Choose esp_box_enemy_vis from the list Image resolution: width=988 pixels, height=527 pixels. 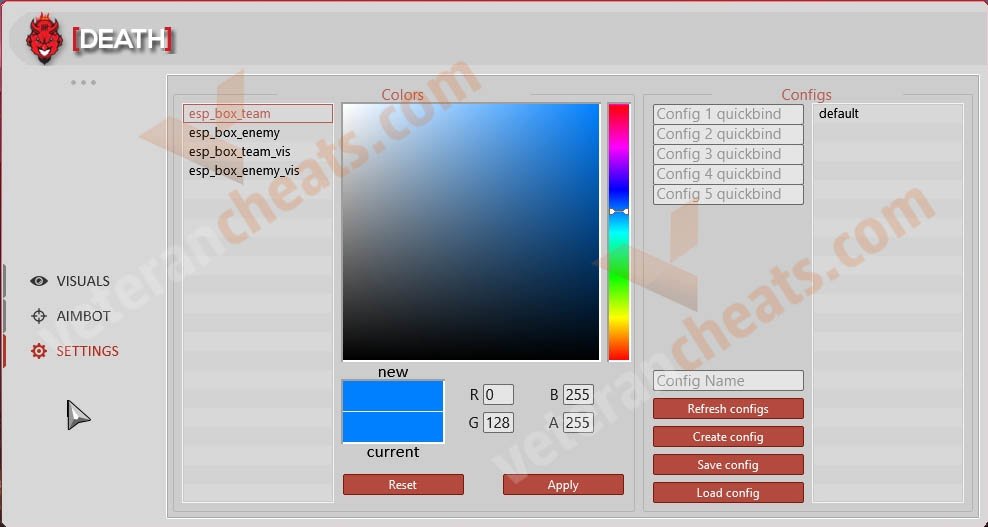click(243, 171)
